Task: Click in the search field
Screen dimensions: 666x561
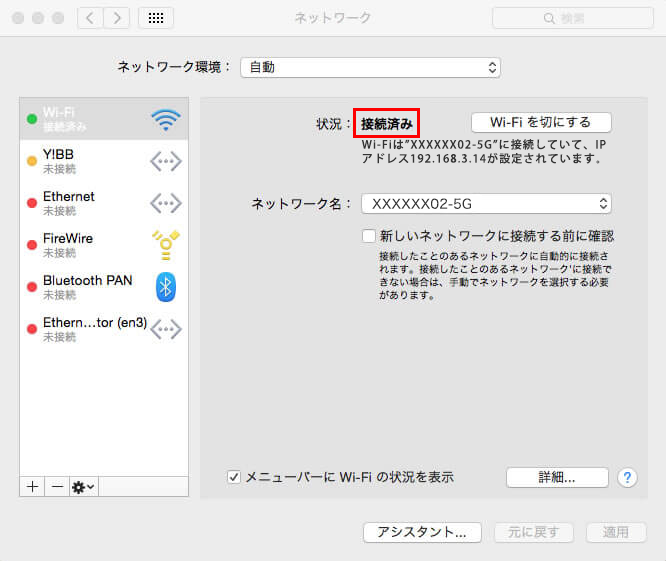Action: (x=573, y=18)
